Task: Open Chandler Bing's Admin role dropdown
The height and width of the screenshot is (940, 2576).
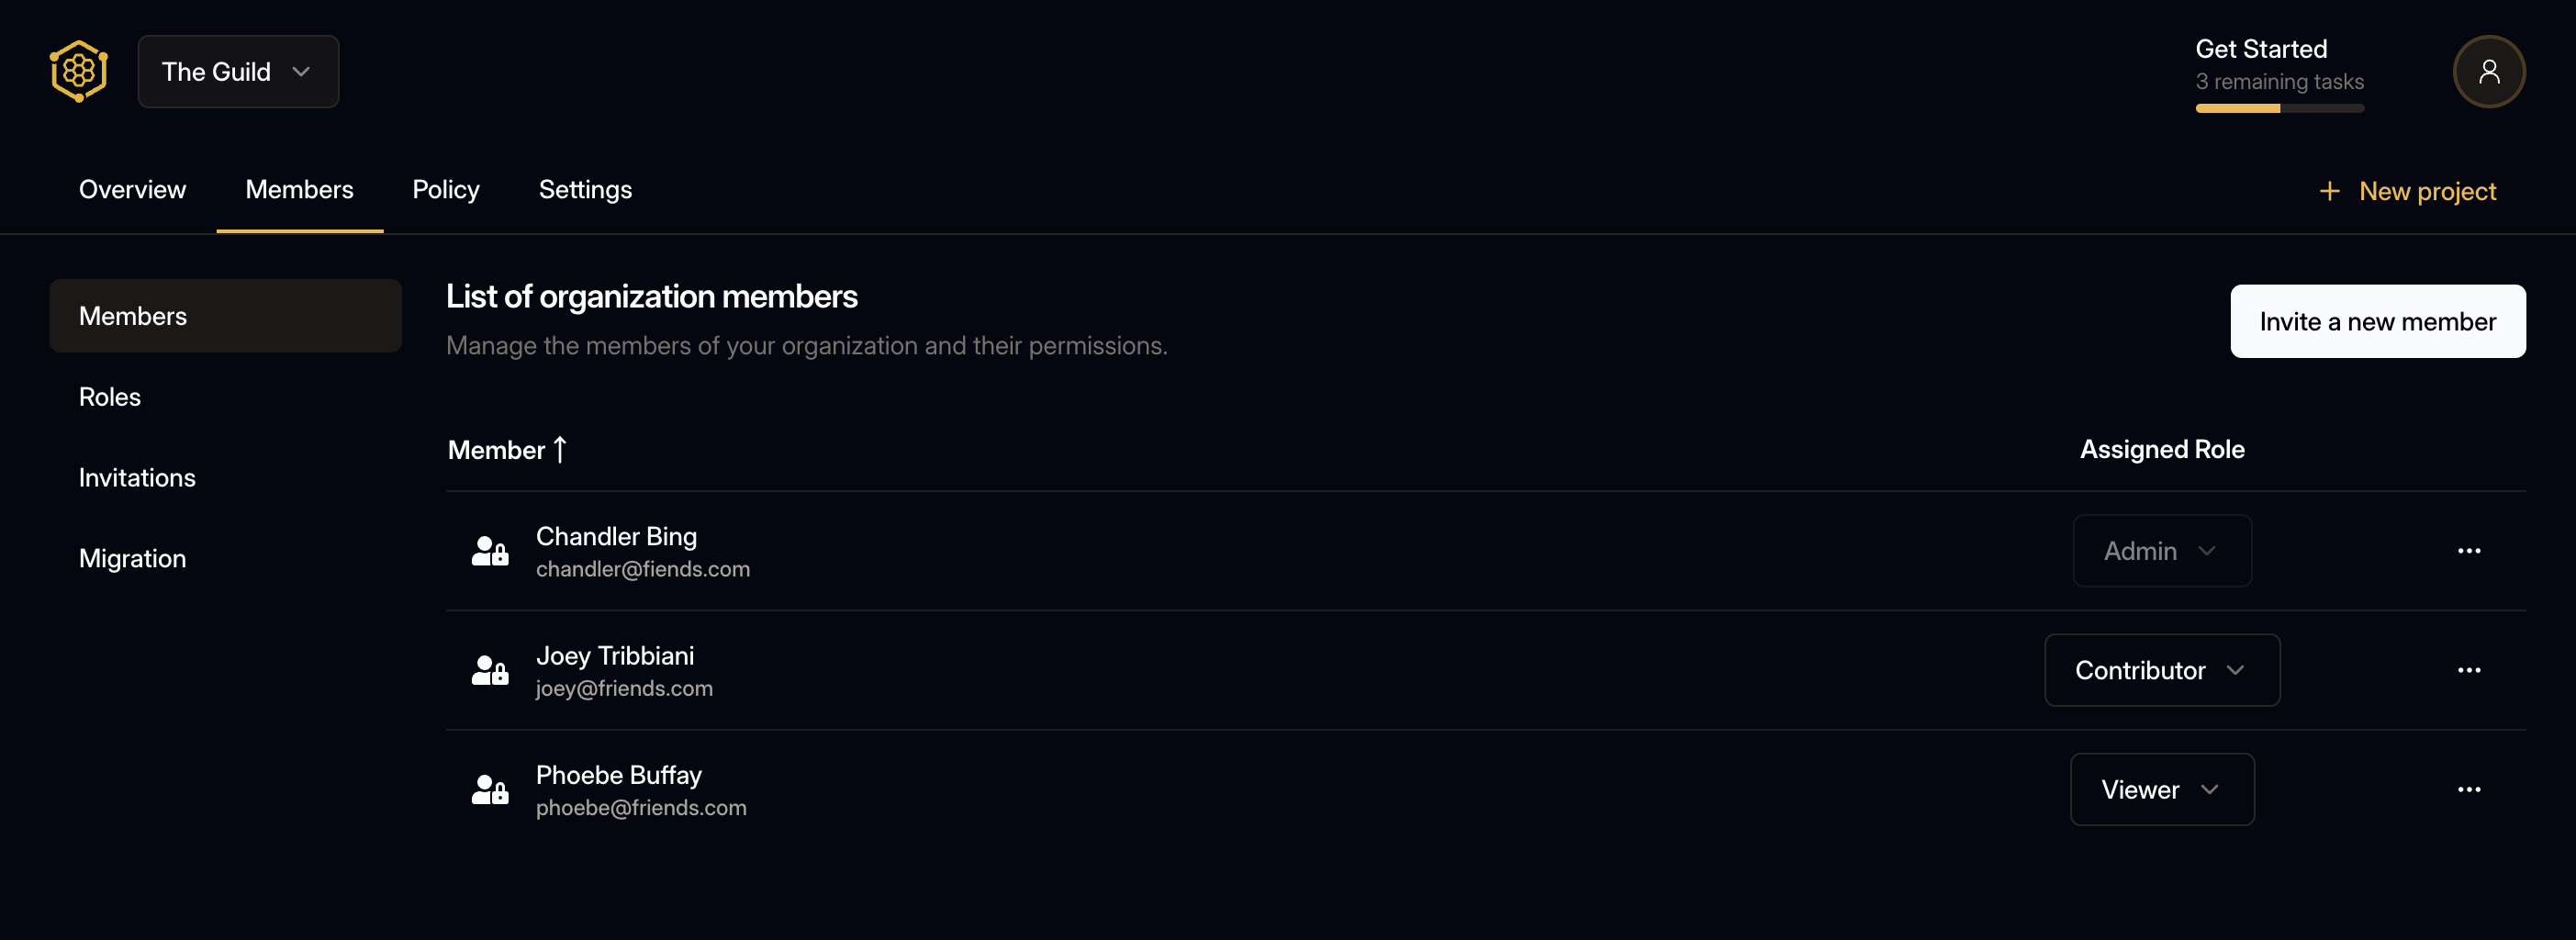Action: pyautogui.click(x=2161, y=551)
